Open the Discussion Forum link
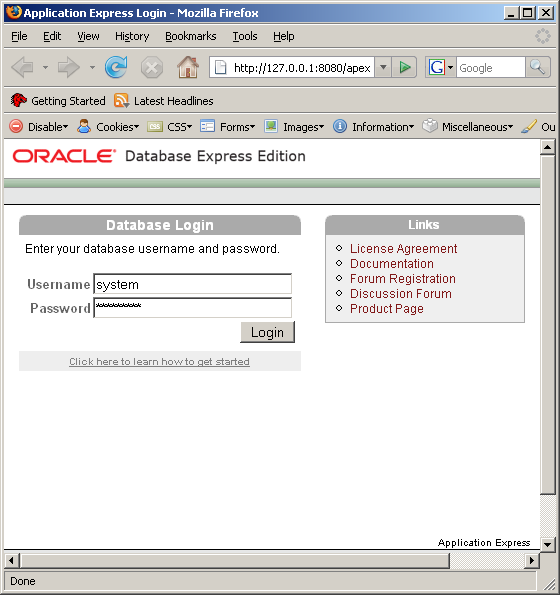 (x=401, y=294)
